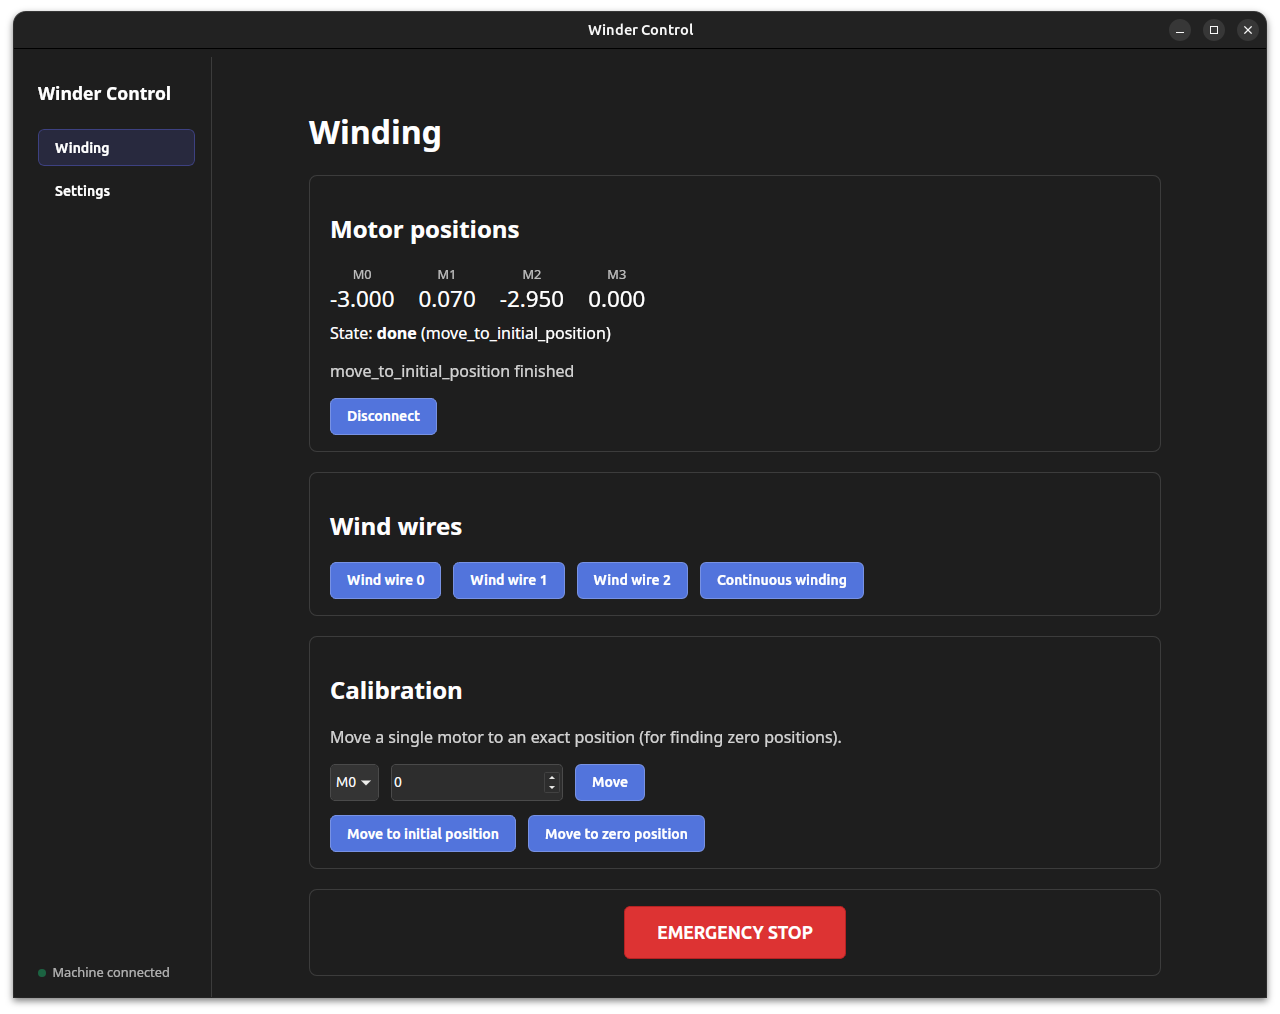Increase position value with stepper up arrow

(552, 776)
